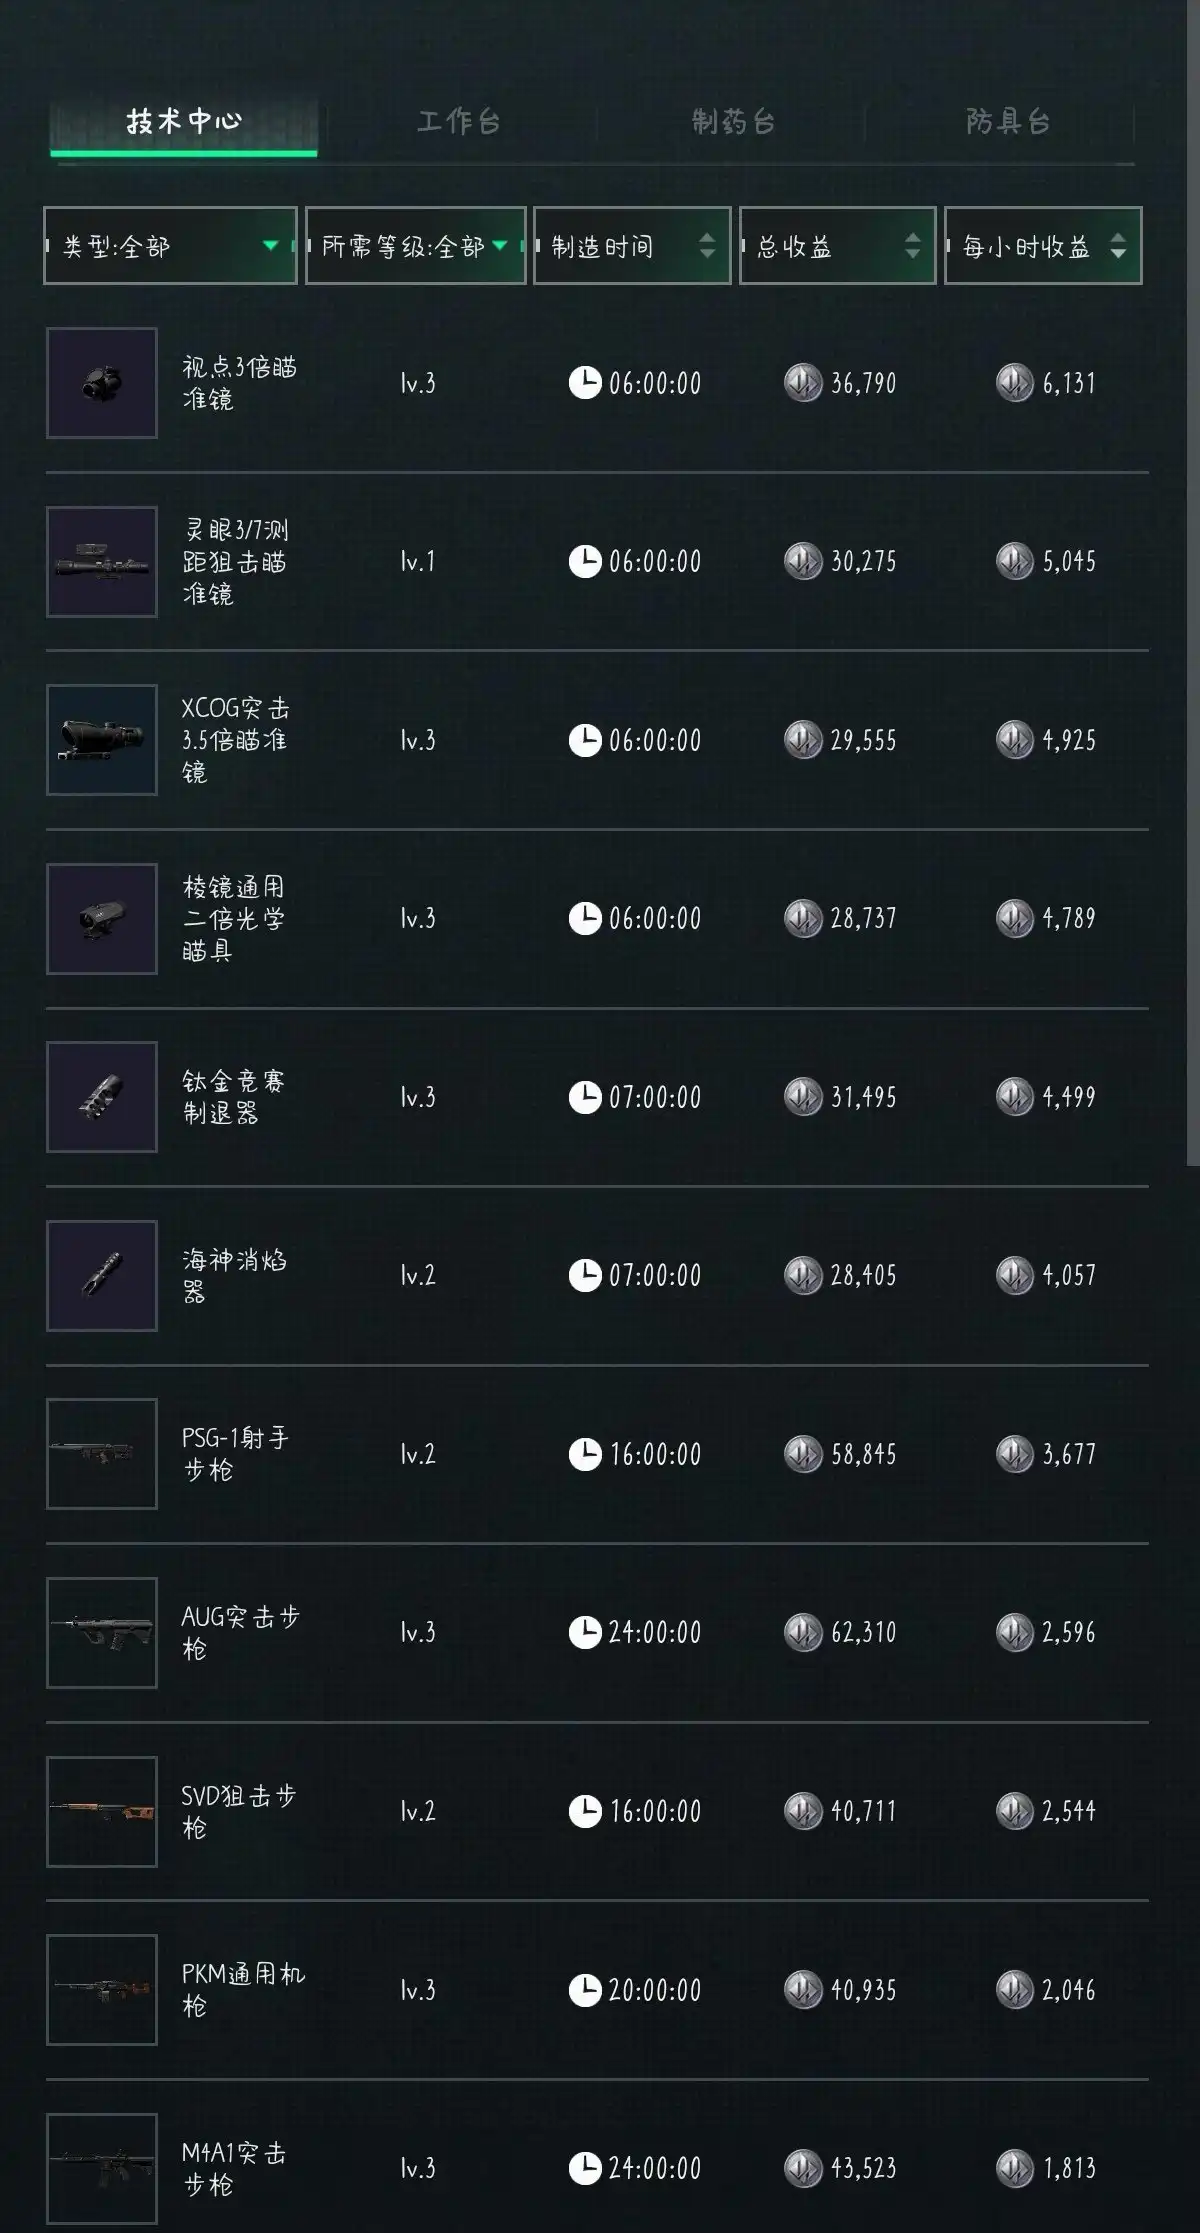1200x2233 pixels.
Task: Open the 类型:全部 filter dropdown
Action: [170, 246]
